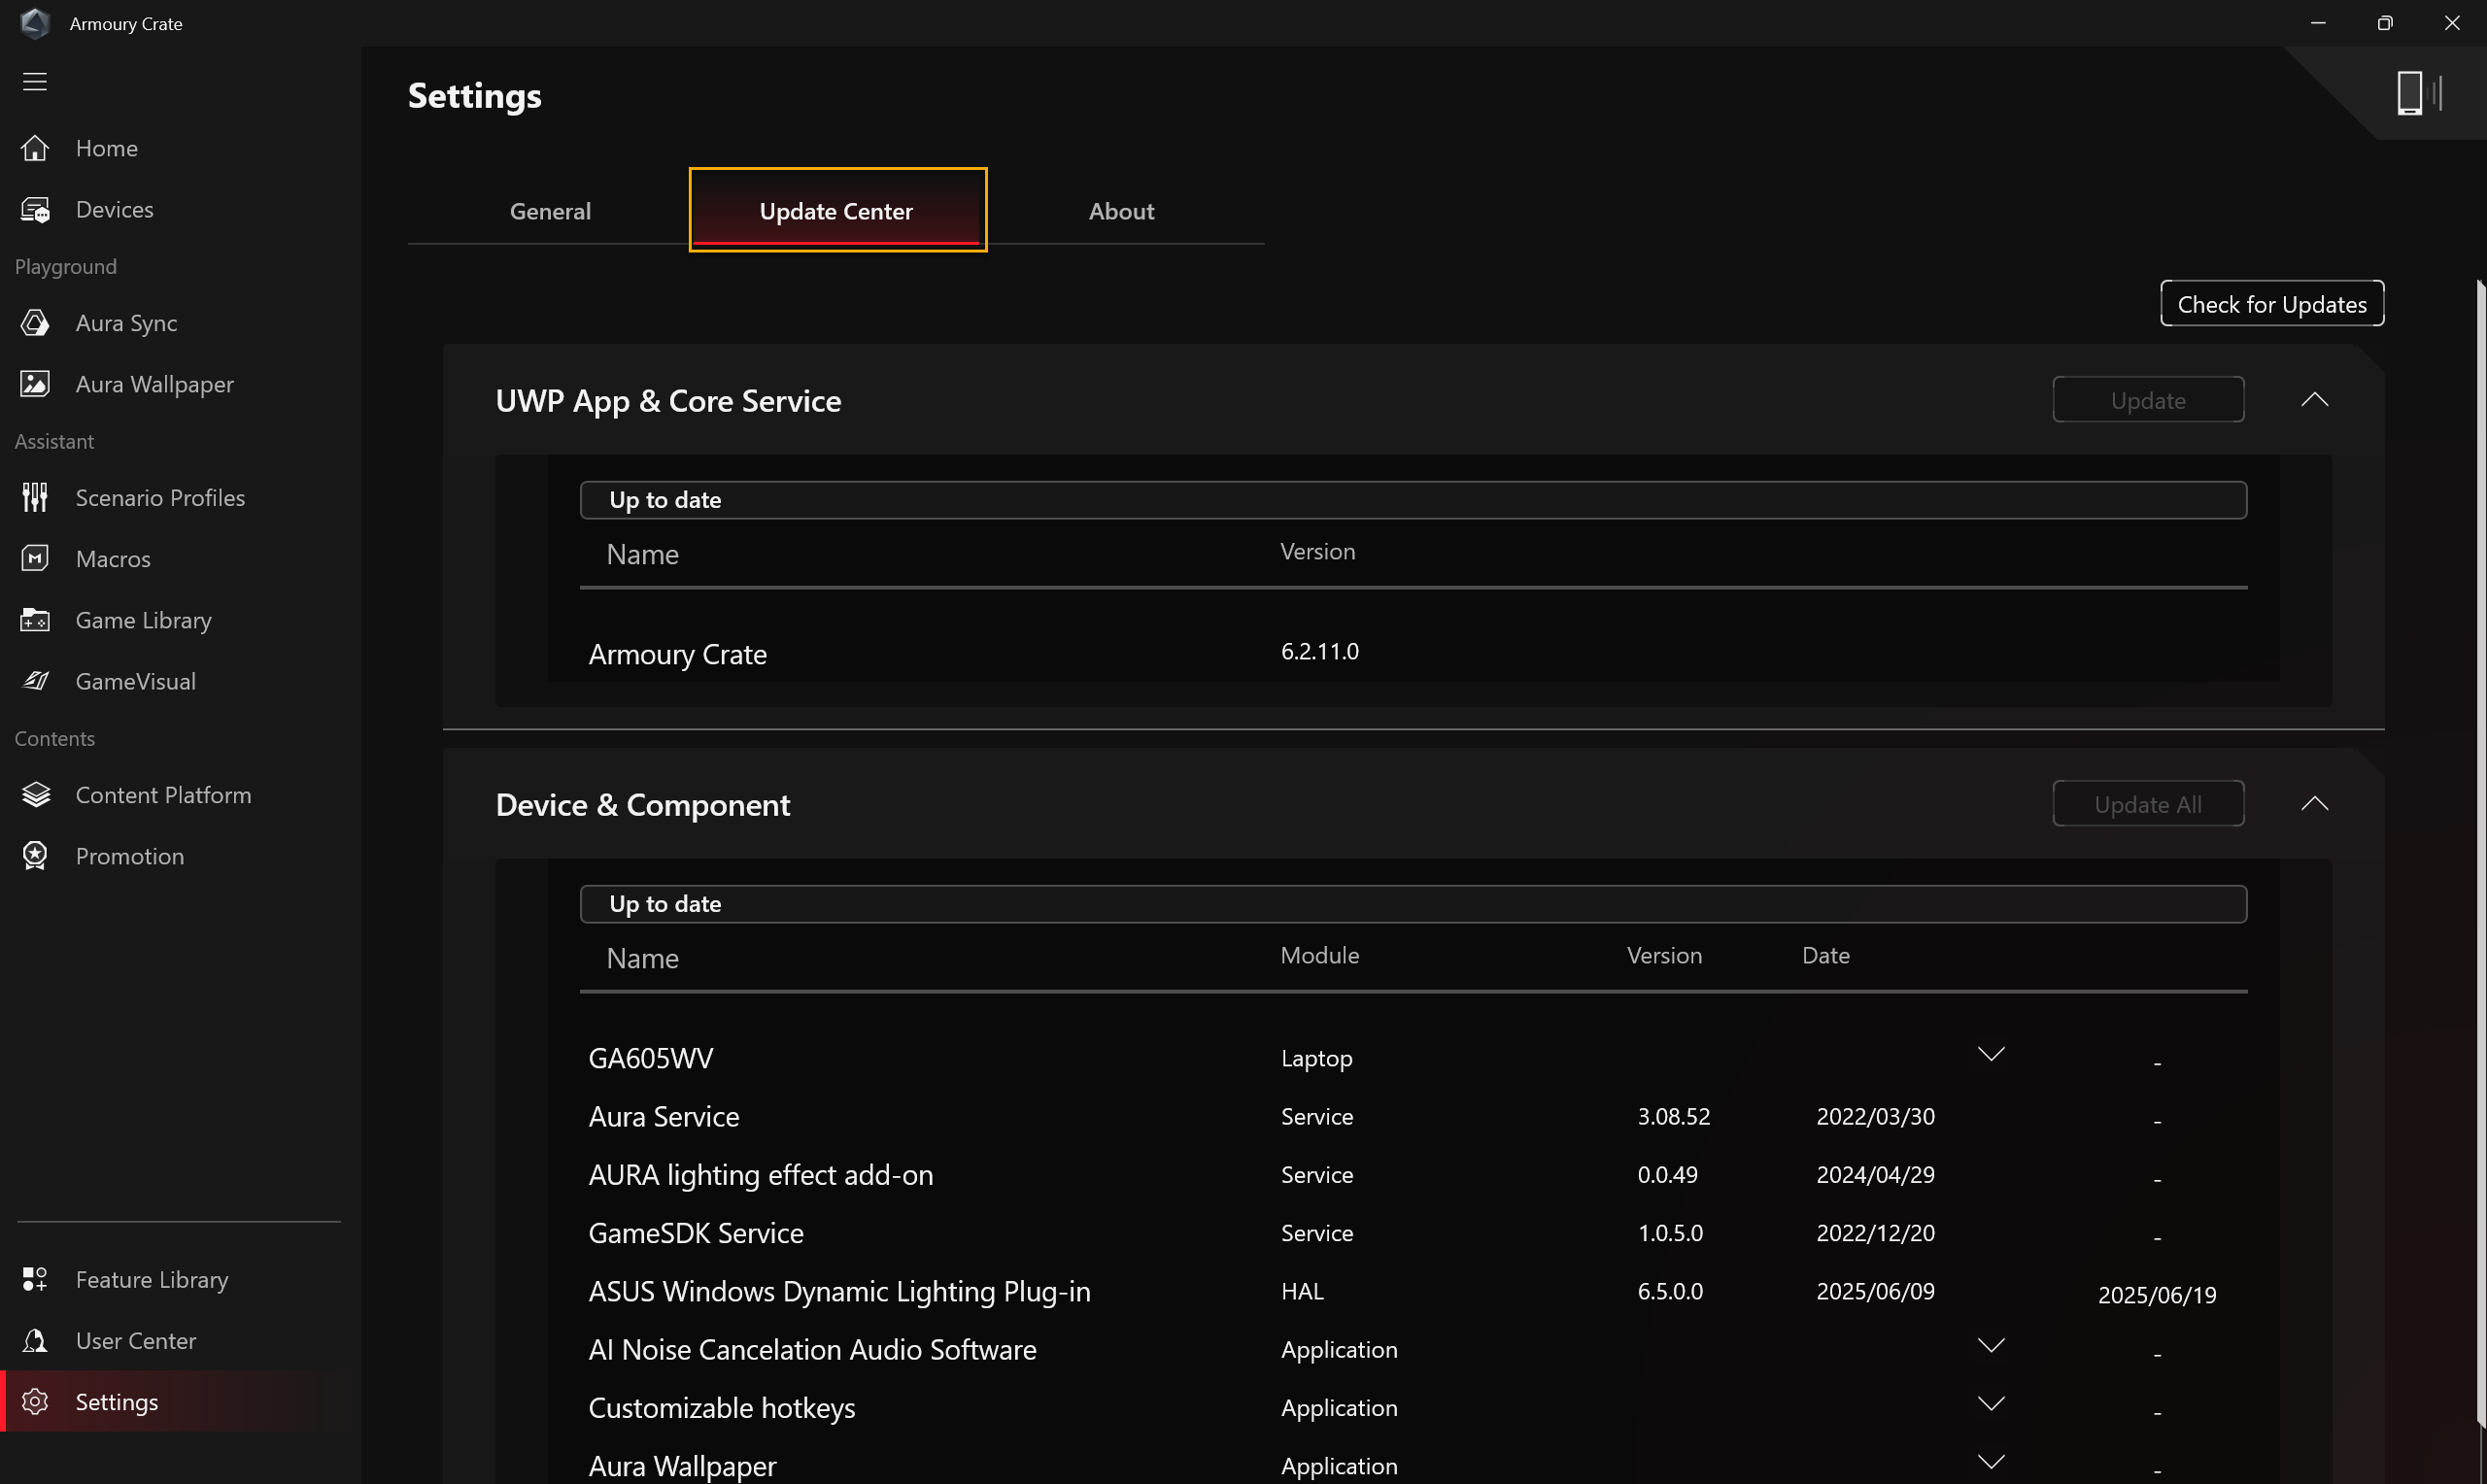2487x1484 pixels.
Task: Click Up to date banner in Device section
Action: pos(1413,904)
